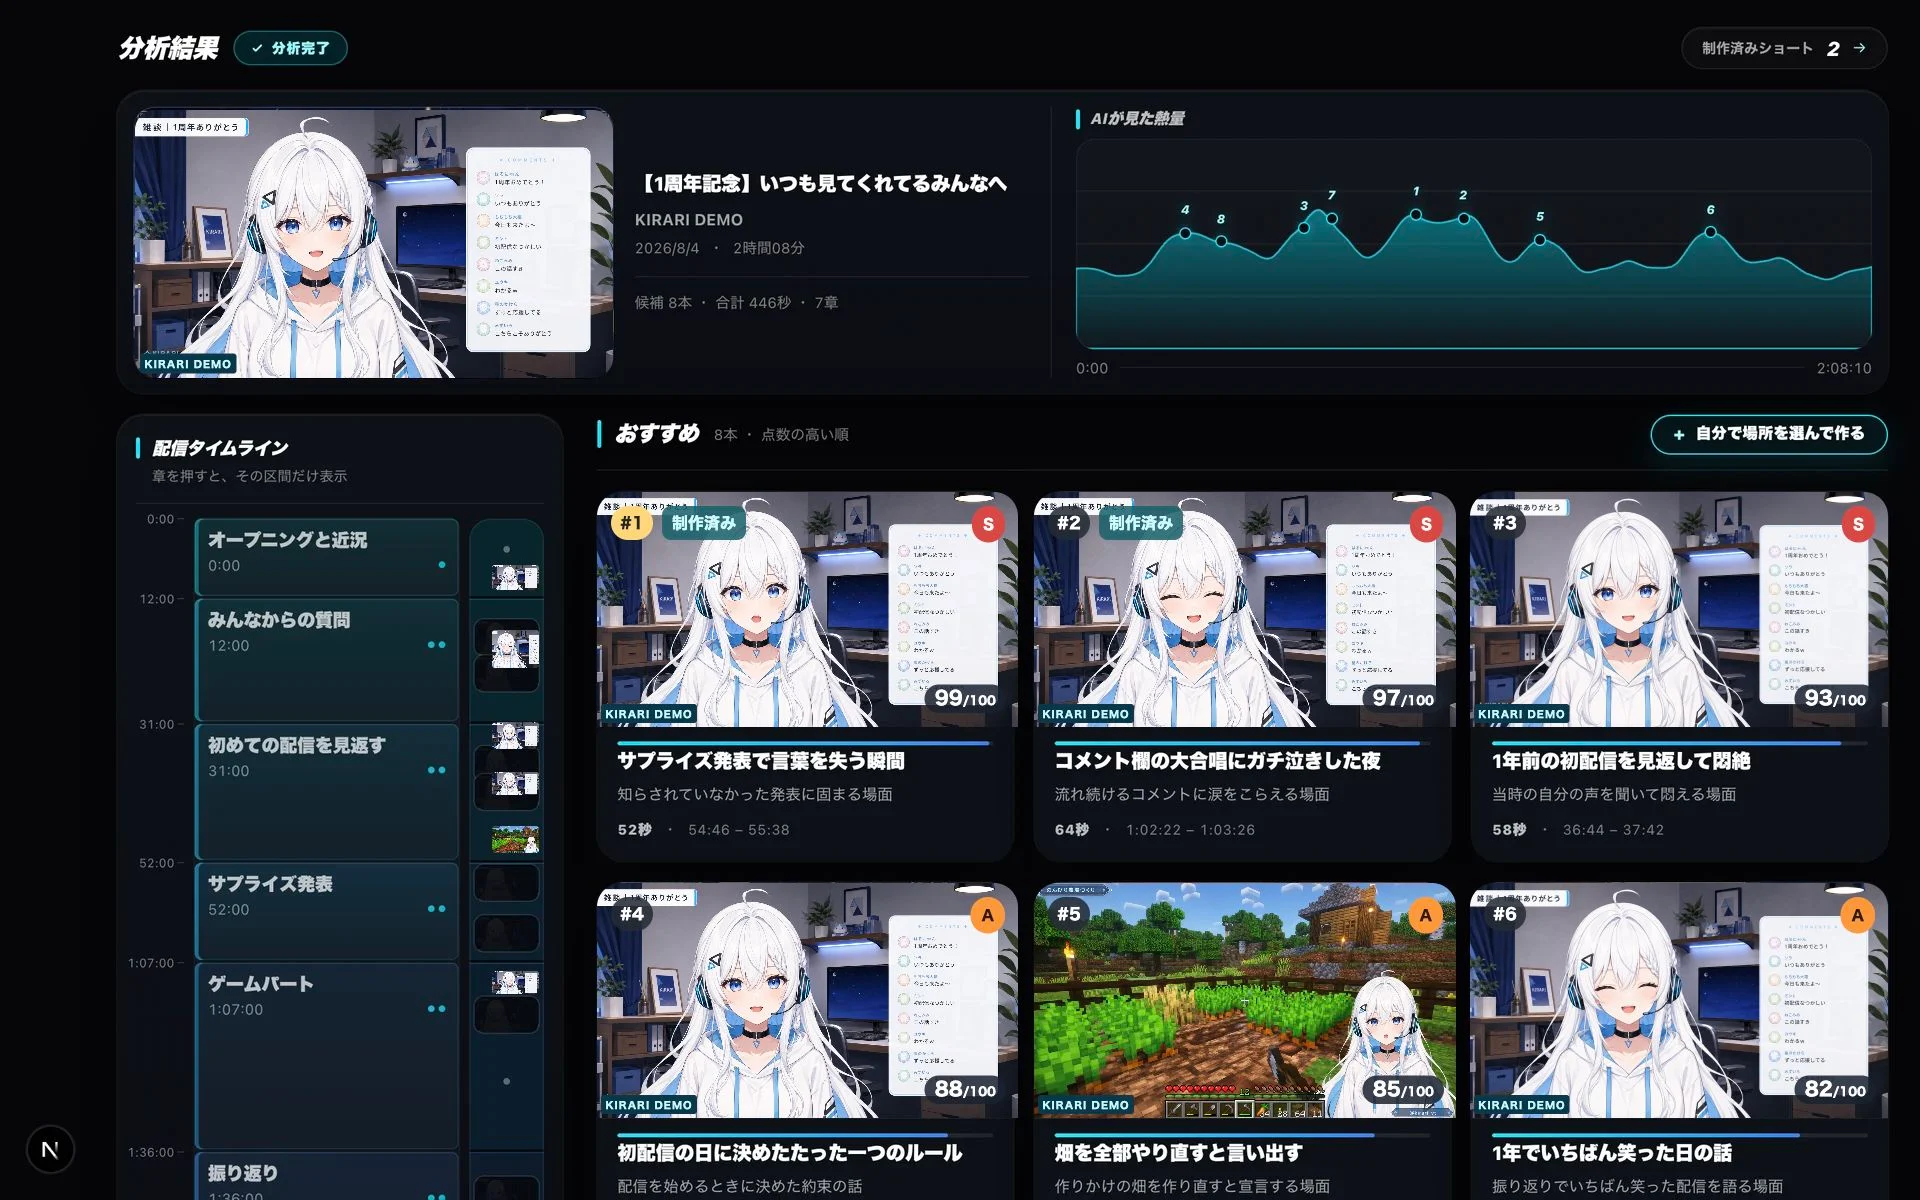This screenshot has width=1920, height=1200.
Task: Click the S rank badge on card #2
Action: pos(1426,524)
